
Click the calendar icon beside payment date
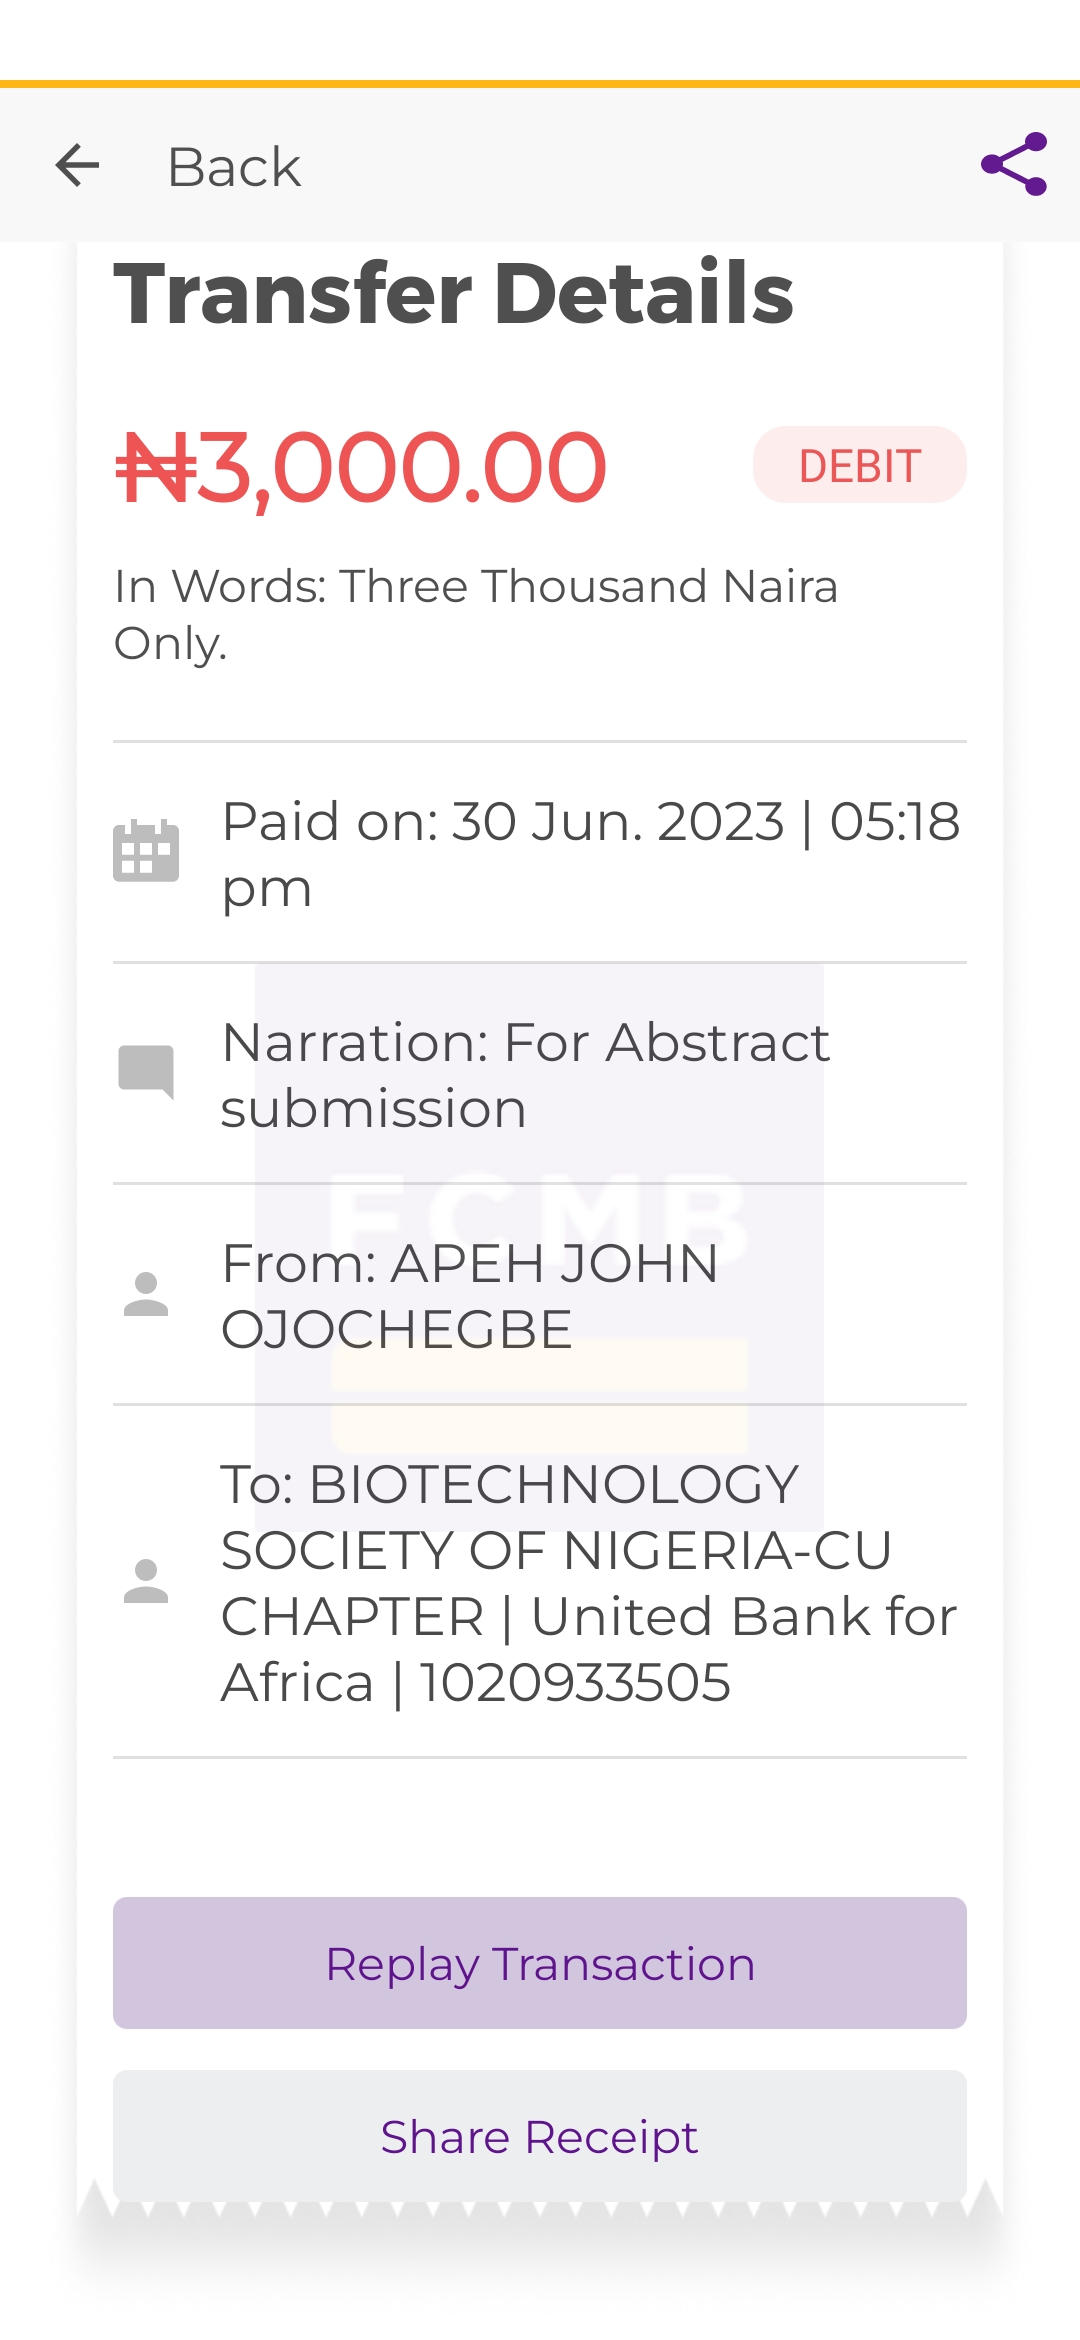pos(146,852)
